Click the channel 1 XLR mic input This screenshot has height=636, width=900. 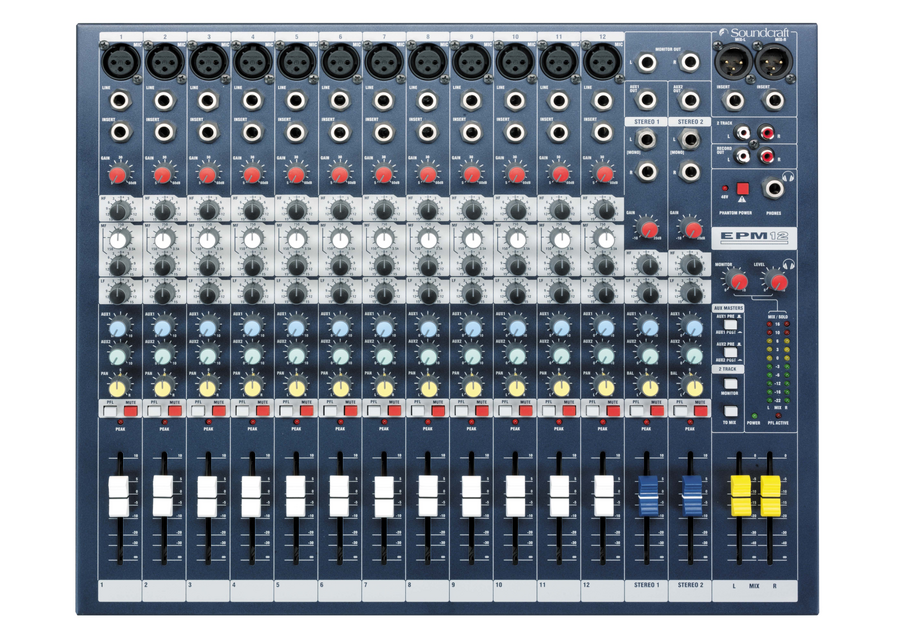118,63
